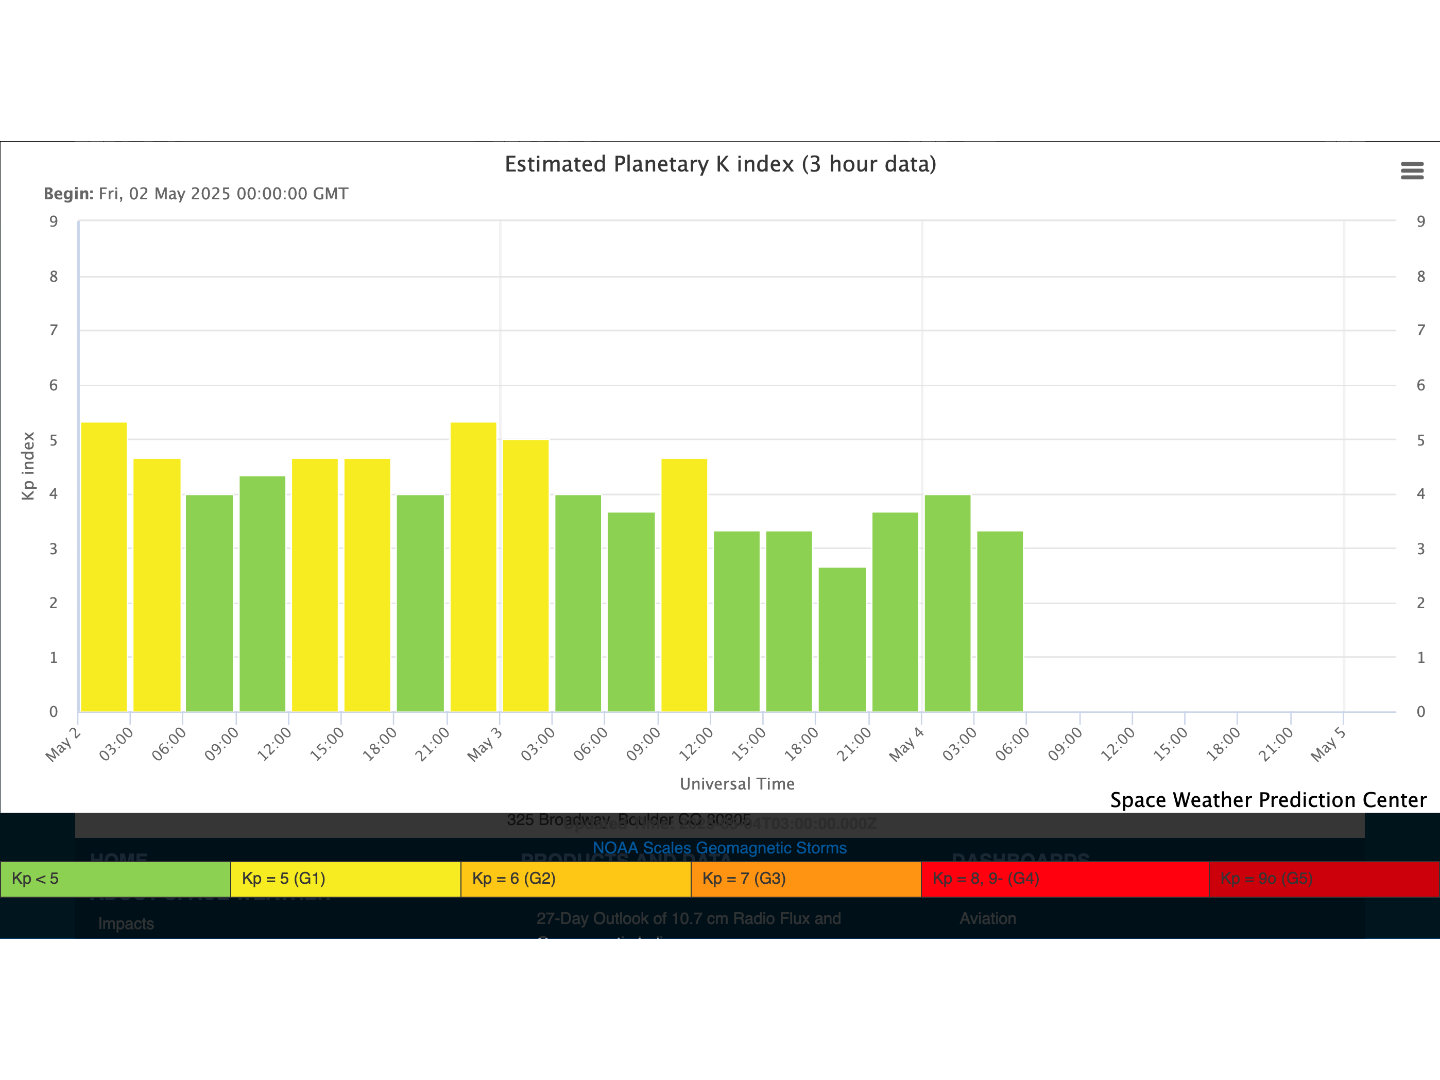Open the PRODUCTS AND DATA menu
1440x1080 pixels.
[x=625, y=857]
